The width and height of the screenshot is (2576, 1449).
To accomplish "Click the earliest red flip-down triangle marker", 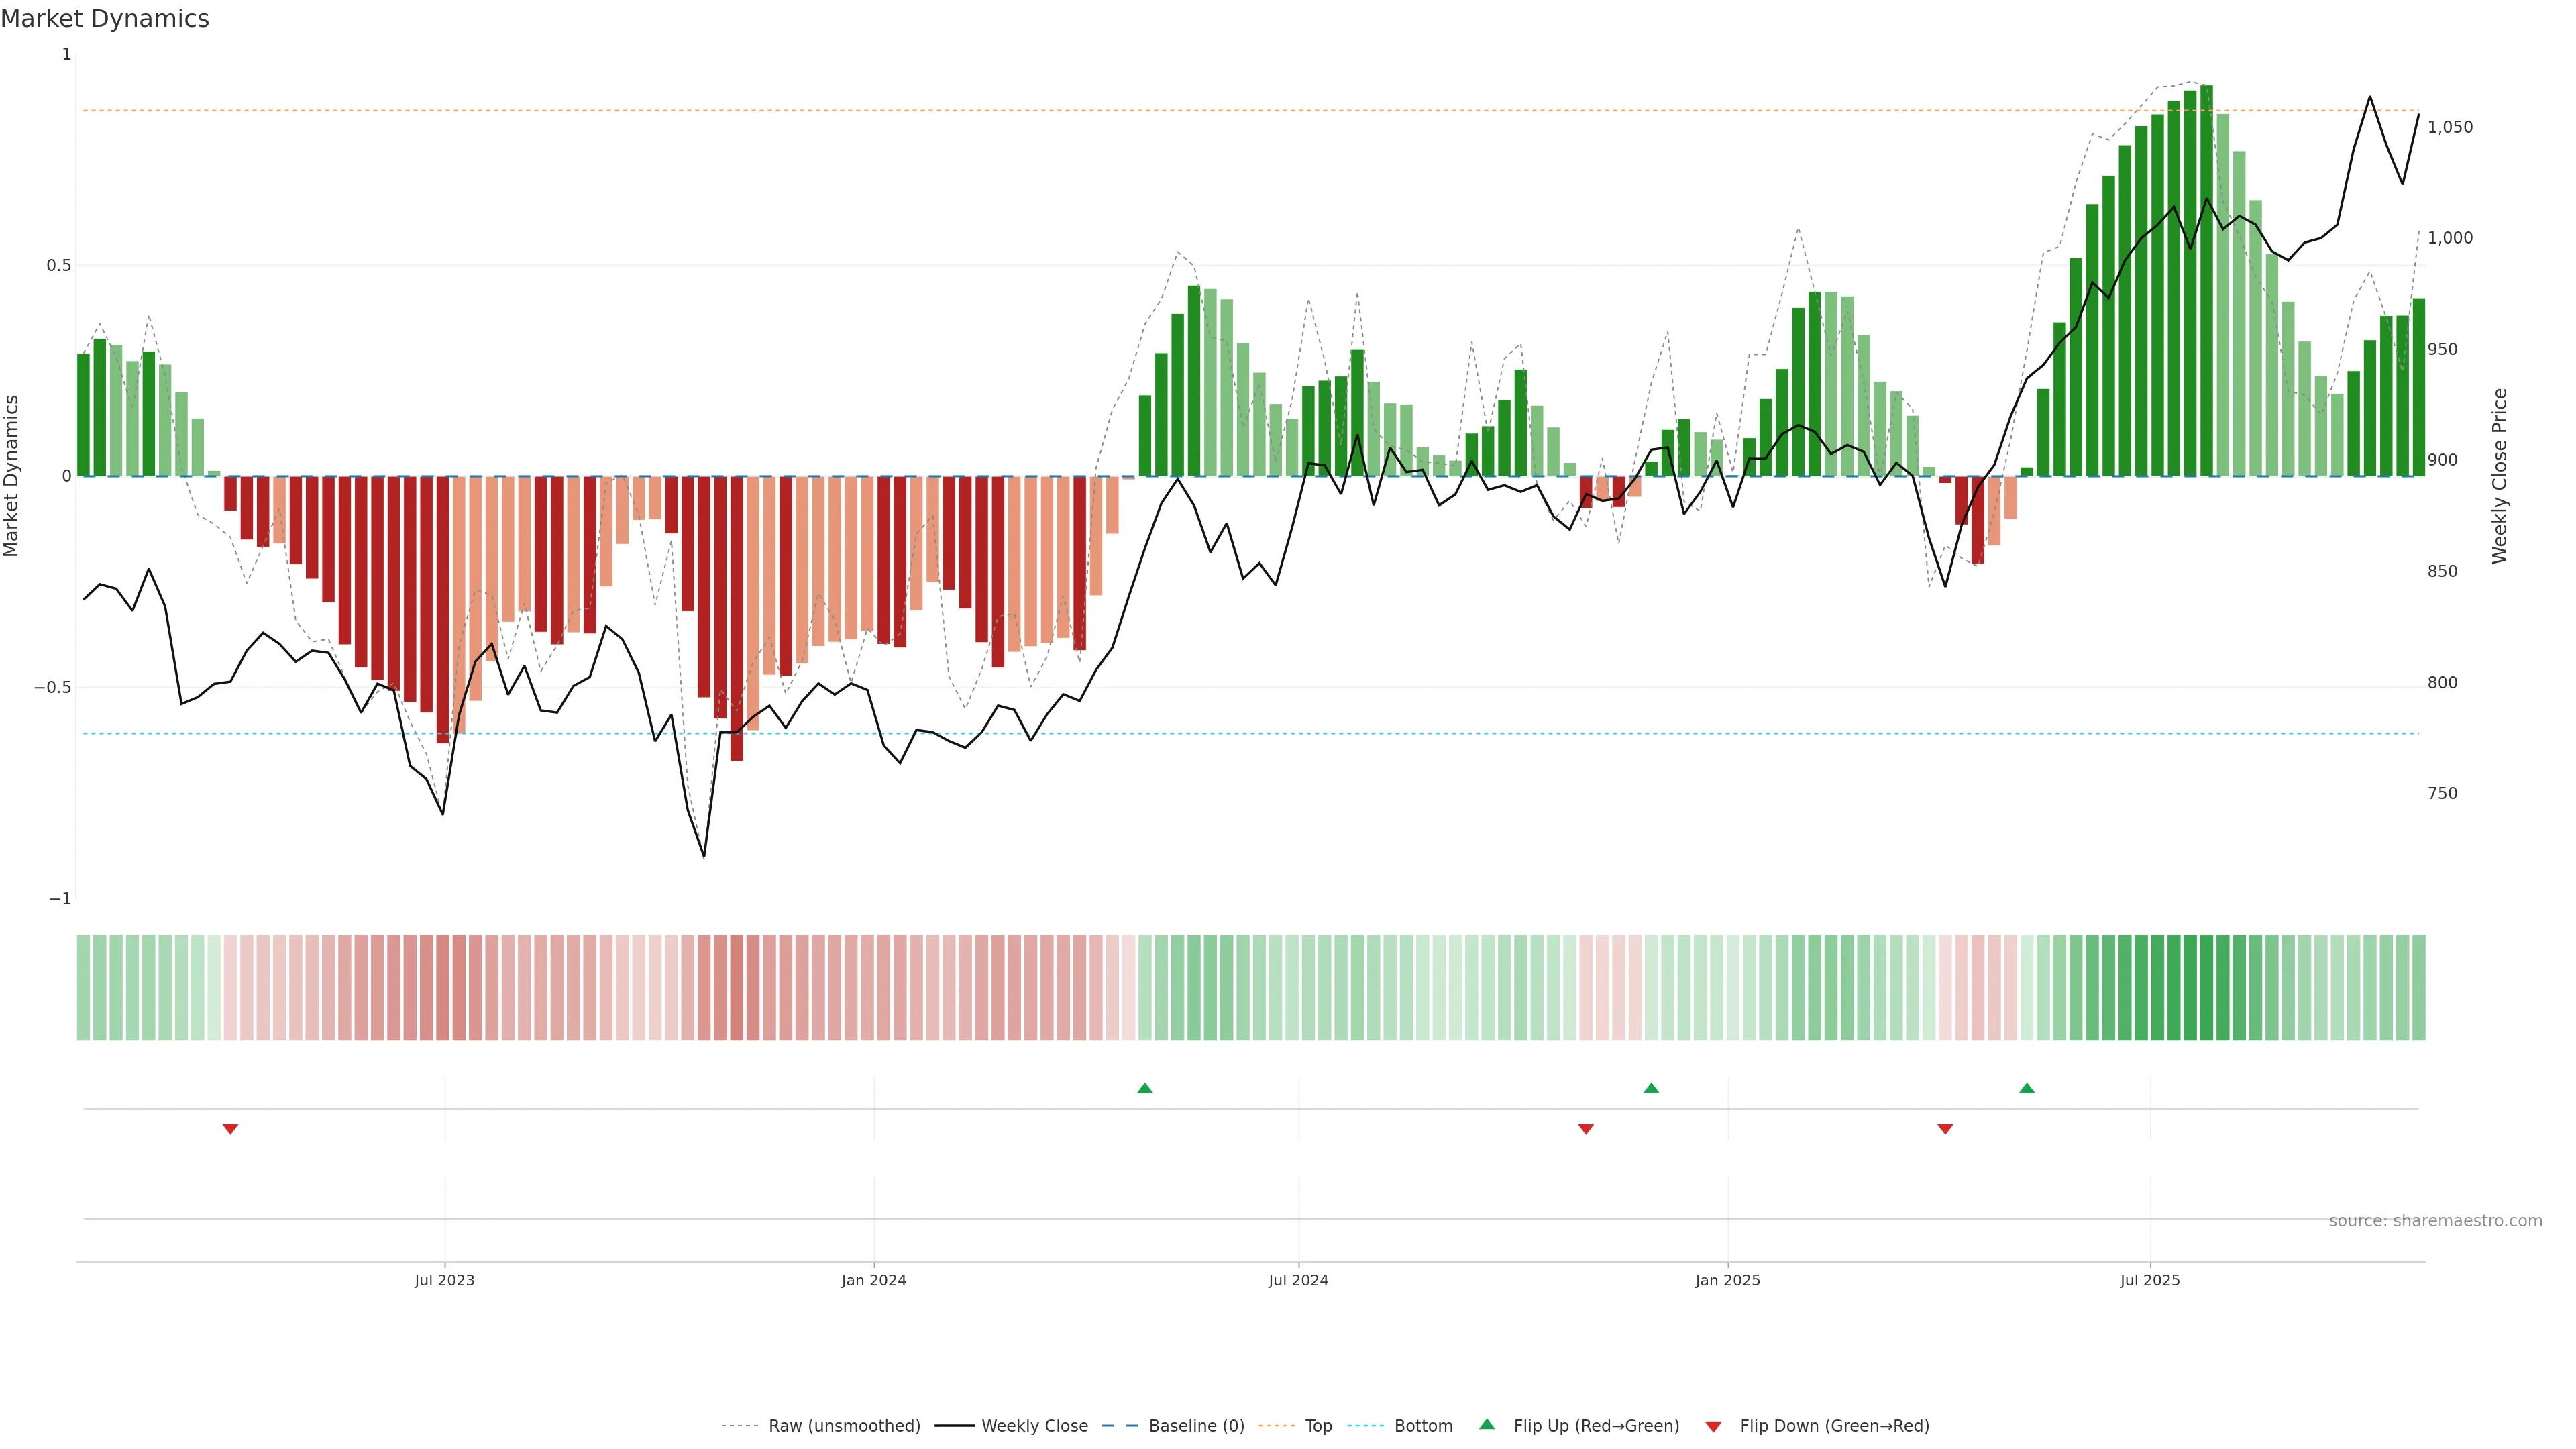I will pos(230,1129).
